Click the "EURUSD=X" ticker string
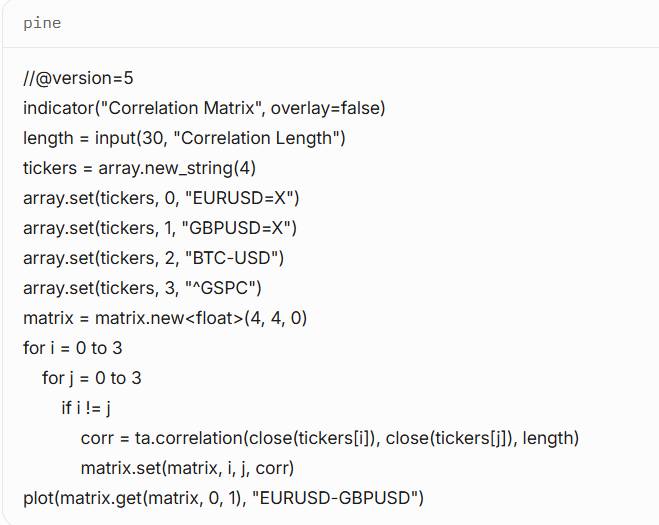The width and height of the screenshot is (659, 525). (245, 198)
